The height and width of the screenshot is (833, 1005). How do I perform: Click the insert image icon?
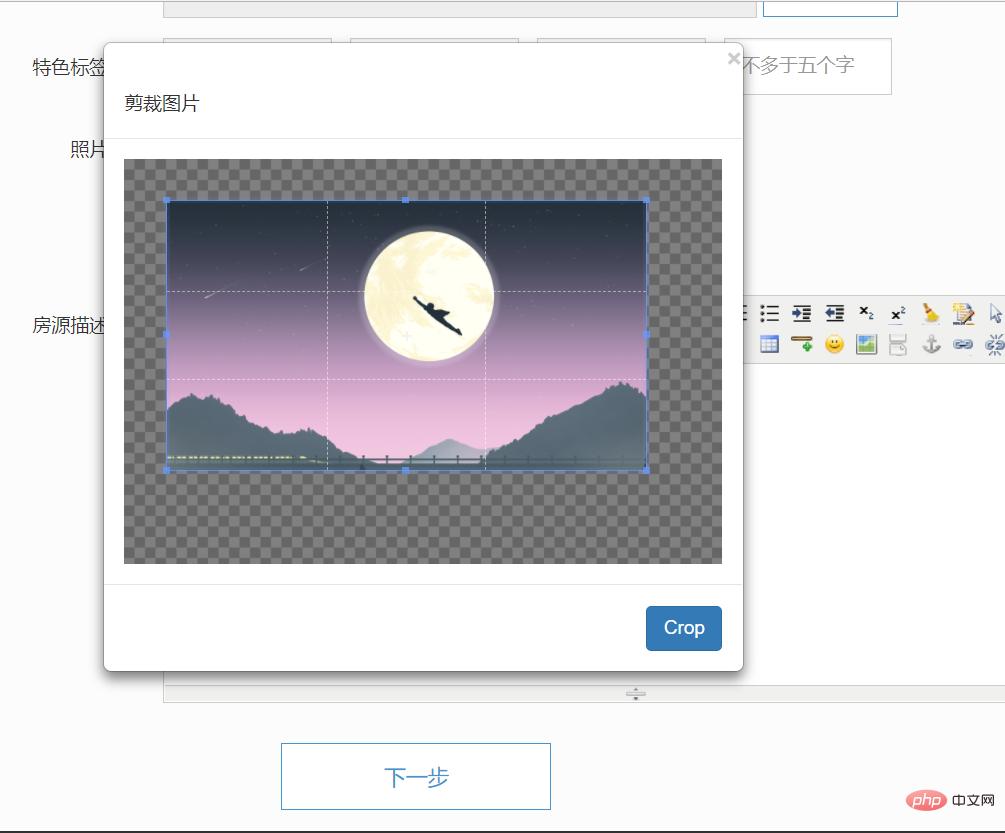click(x=866, y=343)
